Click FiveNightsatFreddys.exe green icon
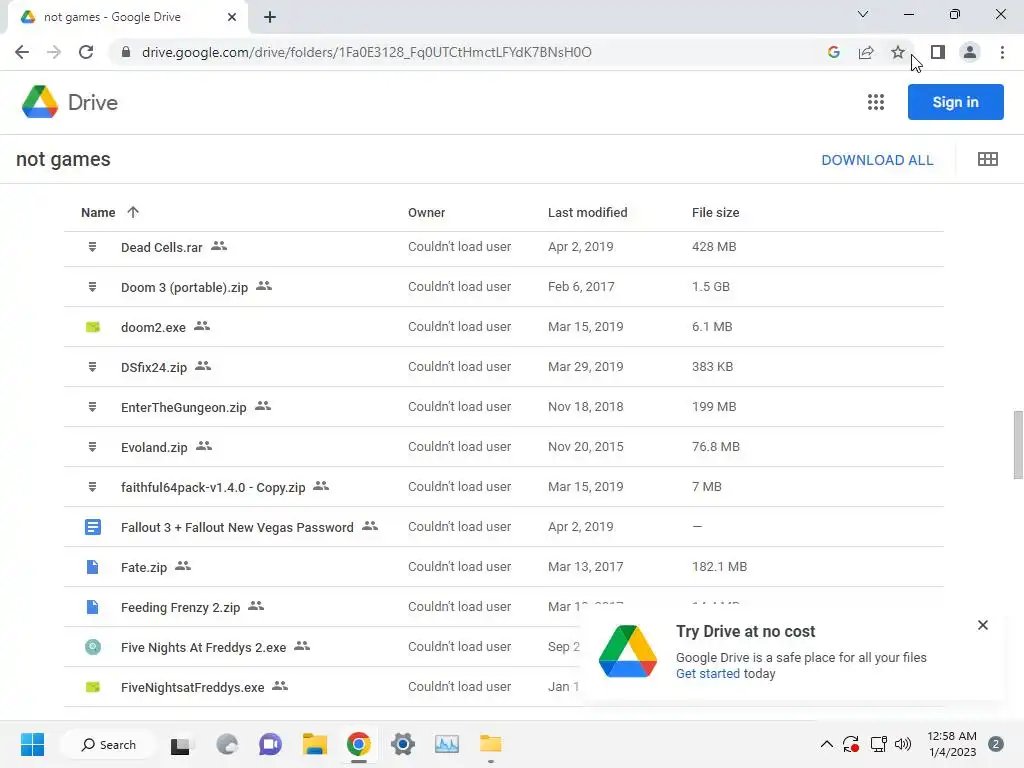The image size is (1024, 768). coord(93,687)
